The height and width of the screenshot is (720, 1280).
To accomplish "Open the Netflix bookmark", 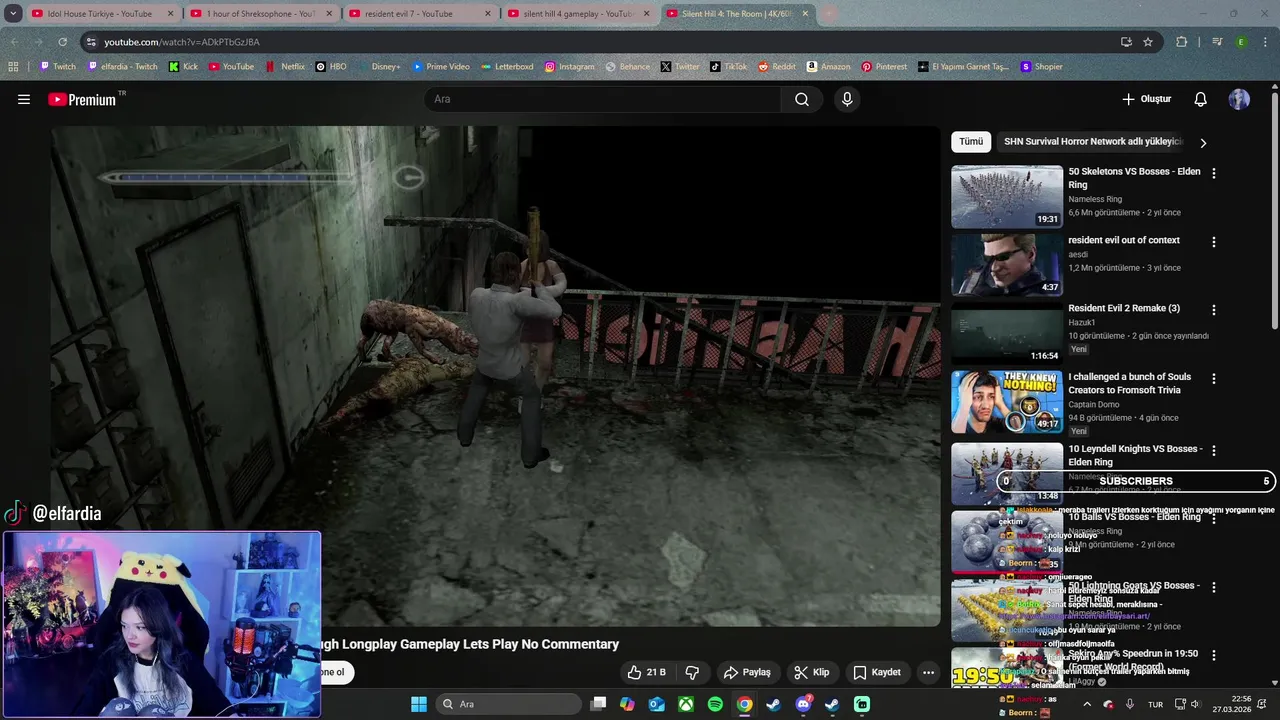I will pos(285,67).
